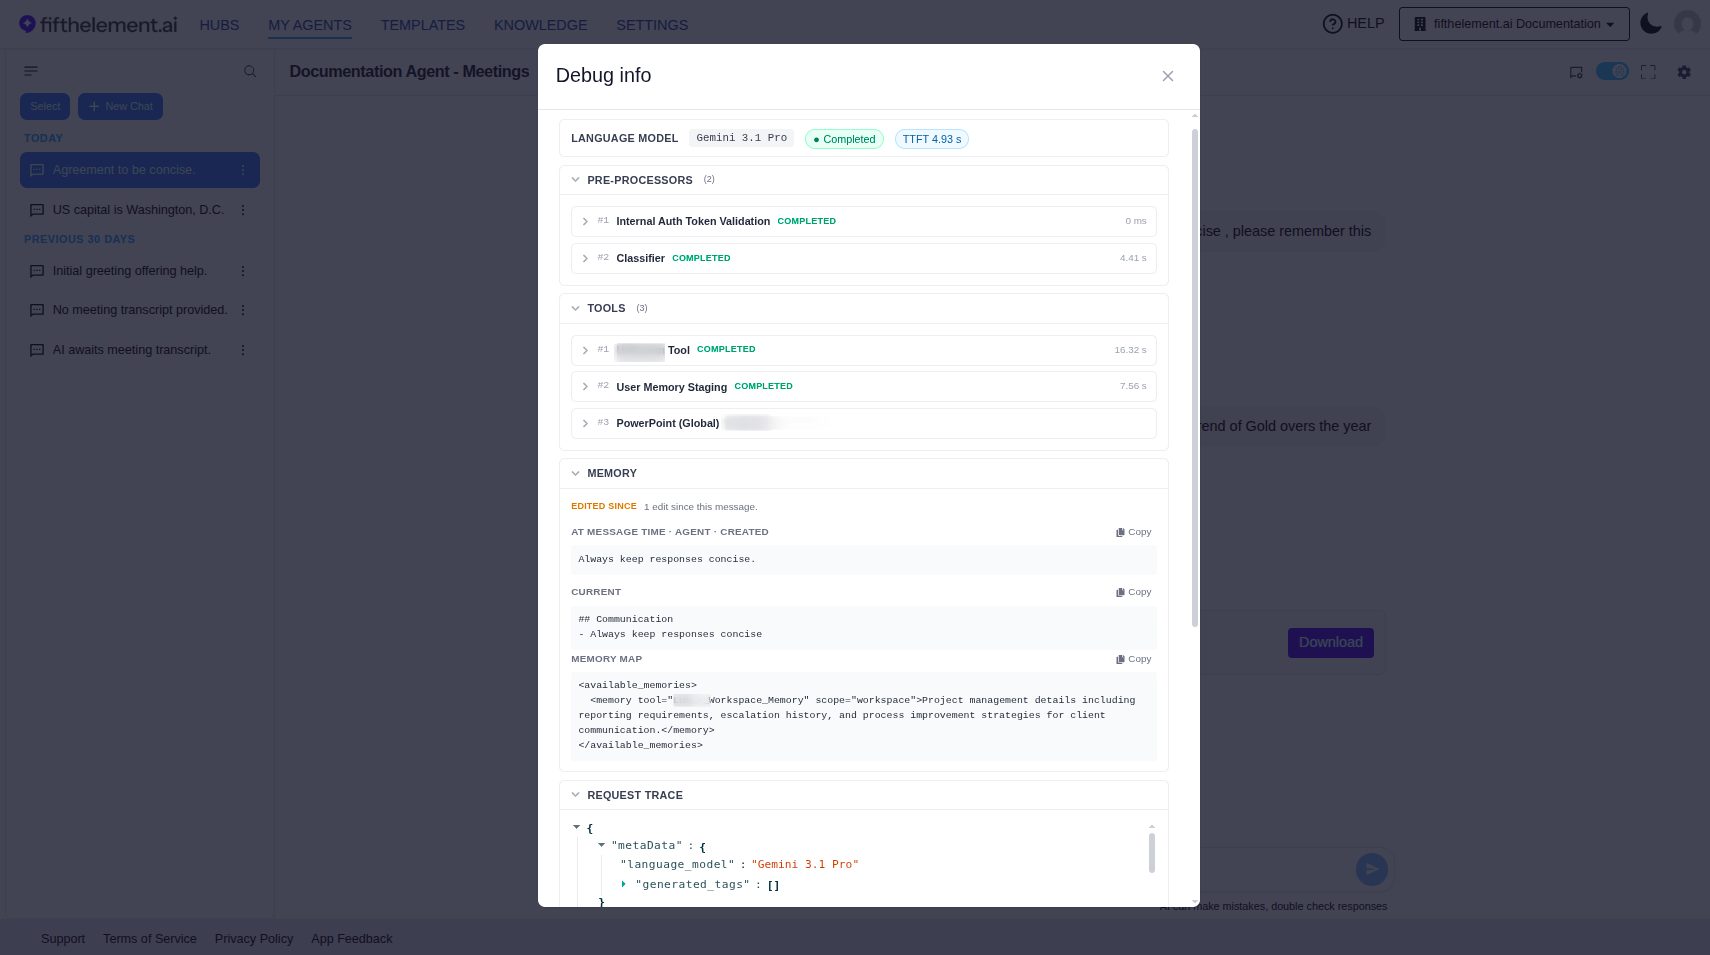Open the Support link
1710x955 pixels.
pos(63,939)
